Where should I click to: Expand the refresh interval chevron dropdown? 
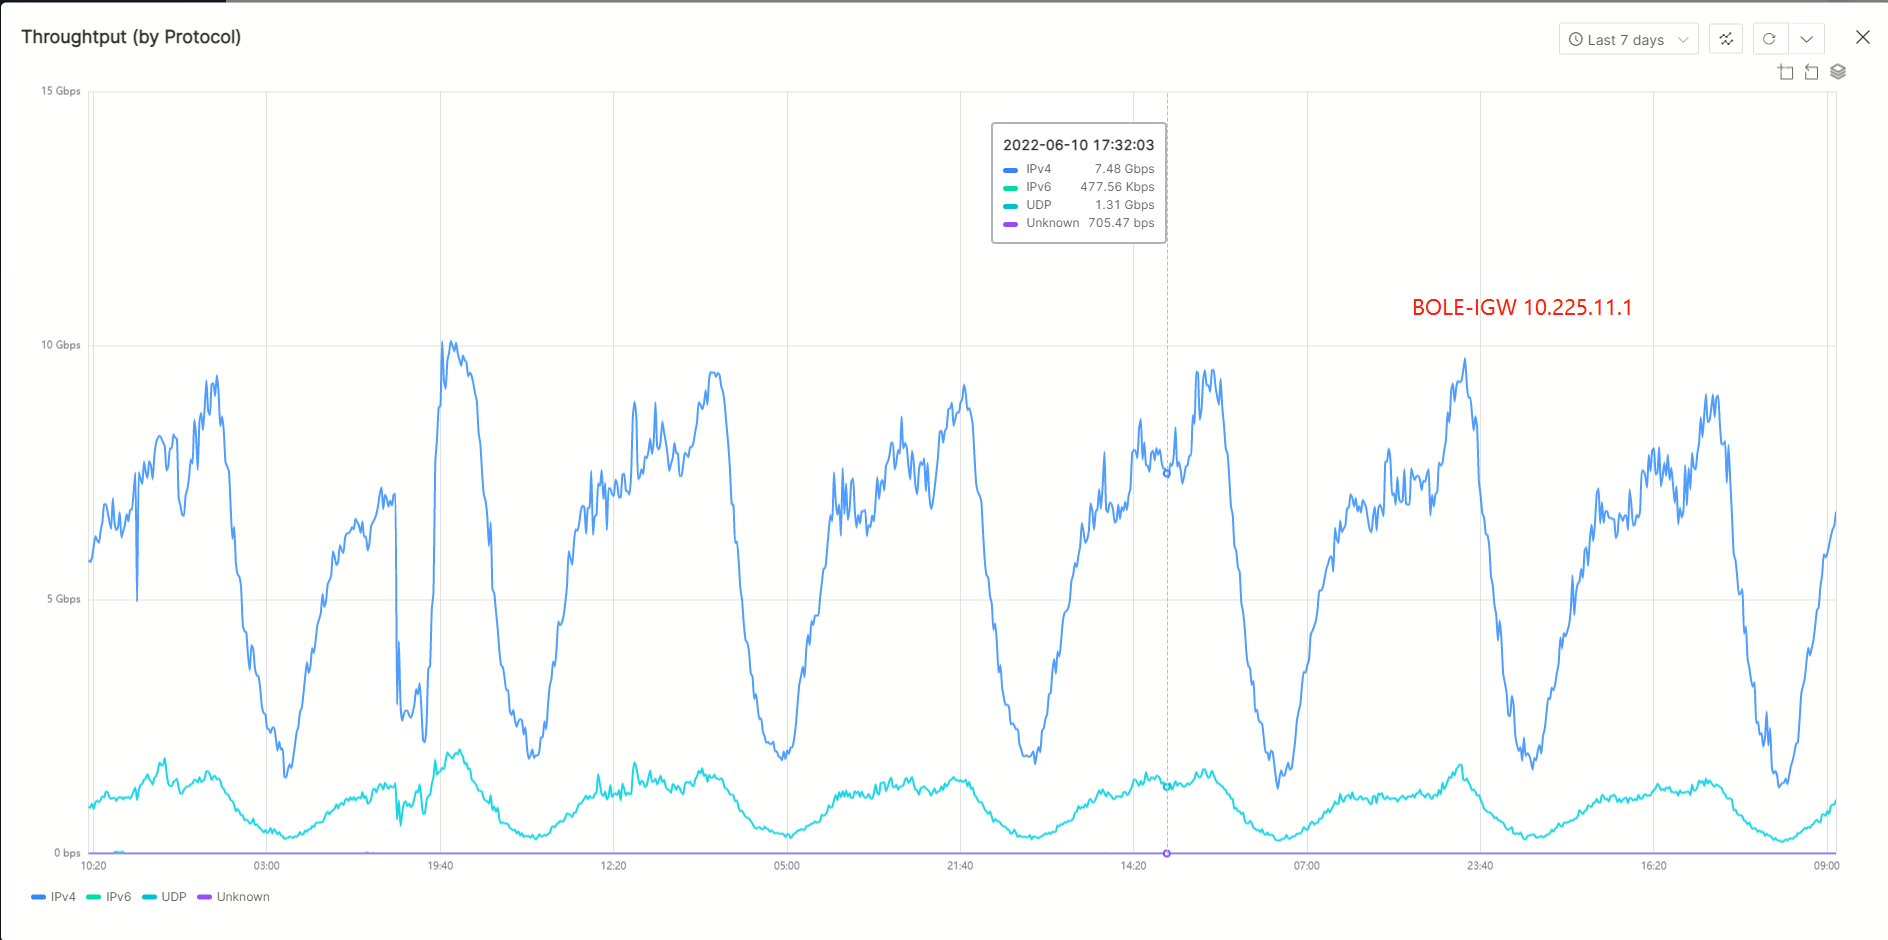click(1806, 39)
